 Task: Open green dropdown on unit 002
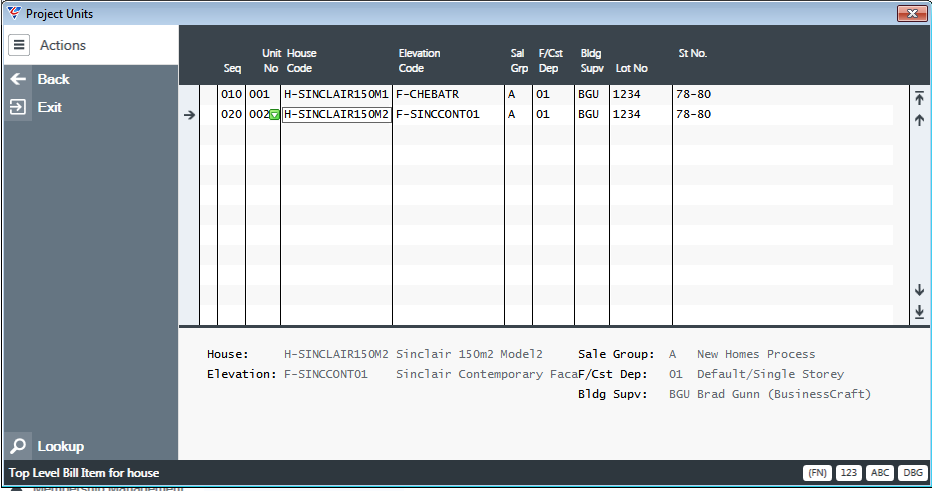[274, 115]
